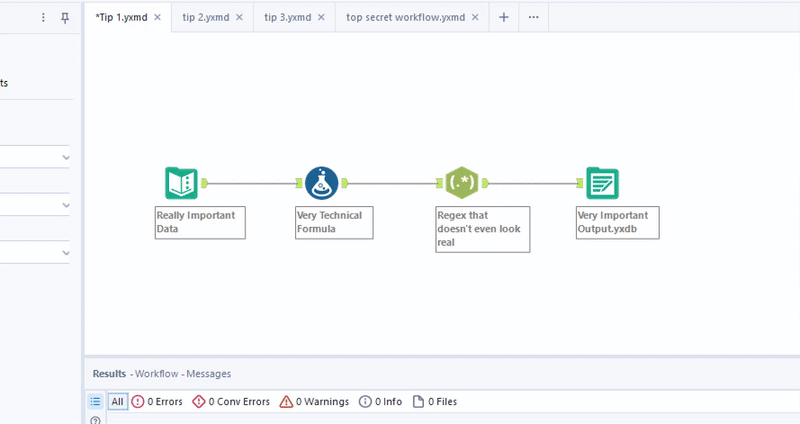Image resolution: width=800 pixels, height=424 pixels.
Task: Expand the second dropdown in left panel
Action: click(66, 205)
